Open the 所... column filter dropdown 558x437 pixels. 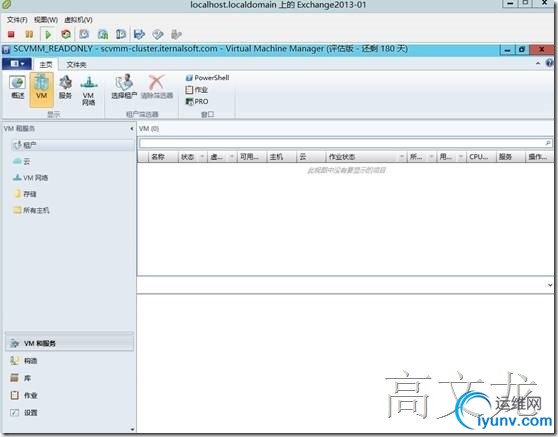point(431,157)
